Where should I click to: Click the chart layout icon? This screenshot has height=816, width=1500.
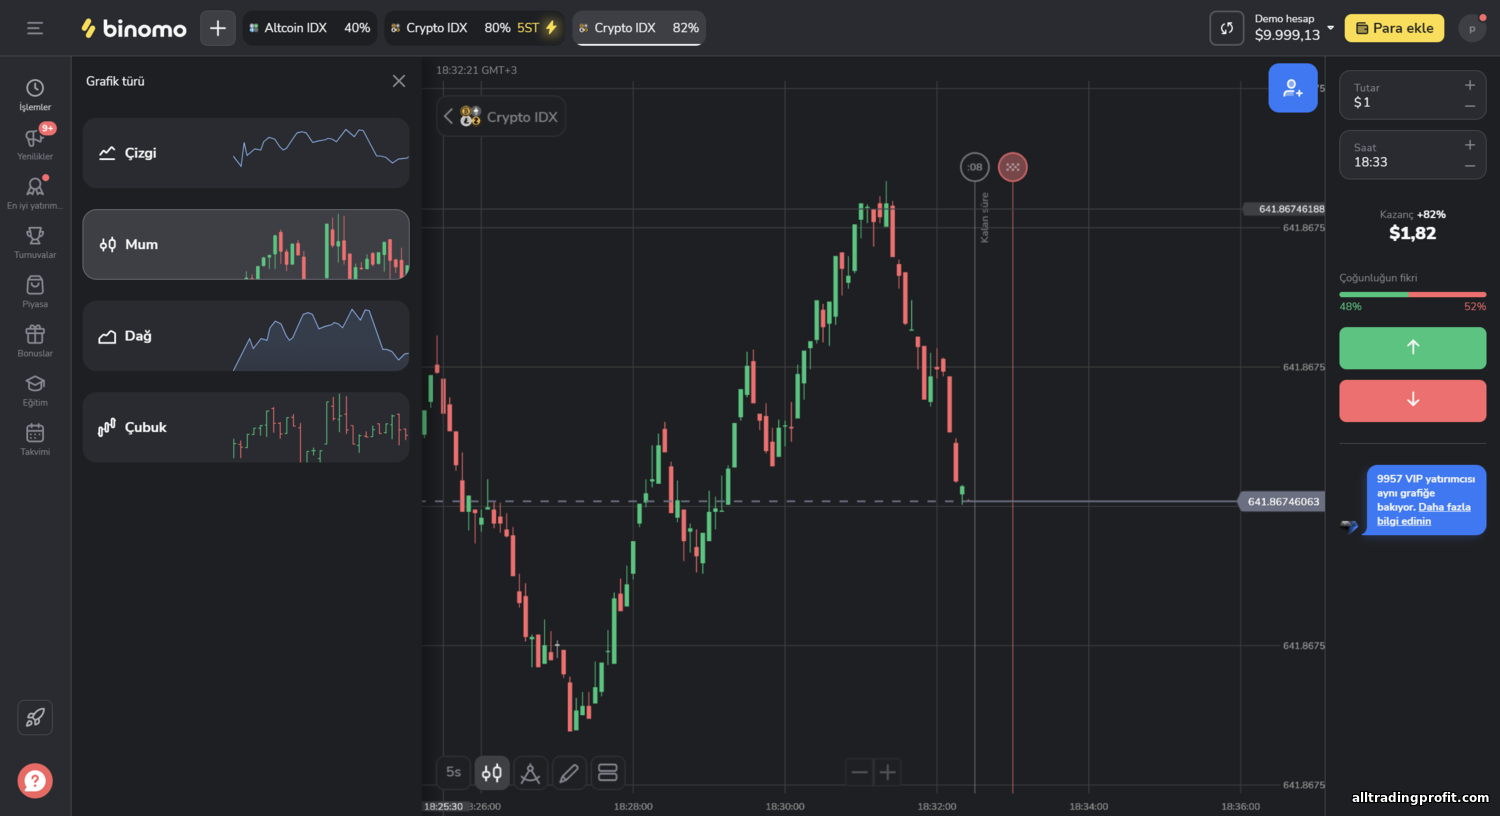coord(607,772)
